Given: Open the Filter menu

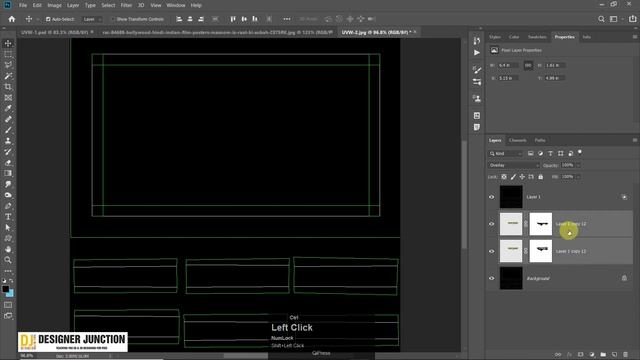Looking at the screenshot, I should click(x=126, y=5).
